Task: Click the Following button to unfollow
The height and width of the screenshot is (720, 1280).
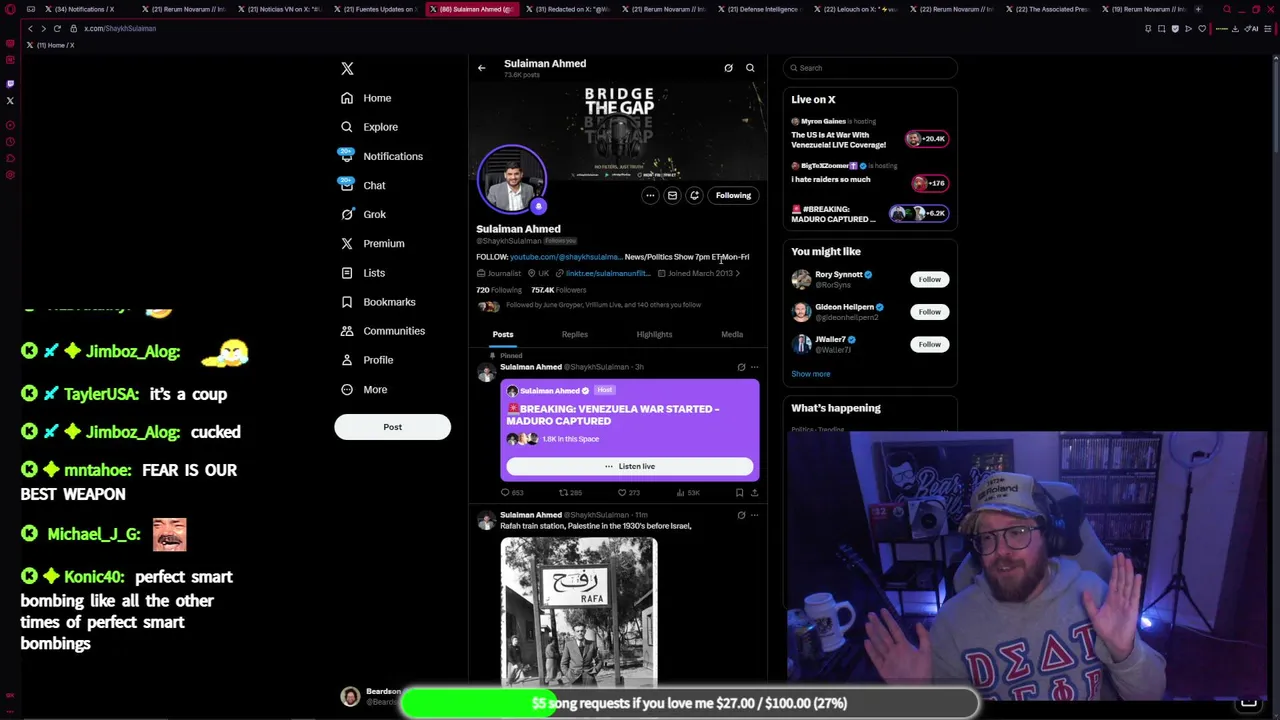Action: click(733, 195)
